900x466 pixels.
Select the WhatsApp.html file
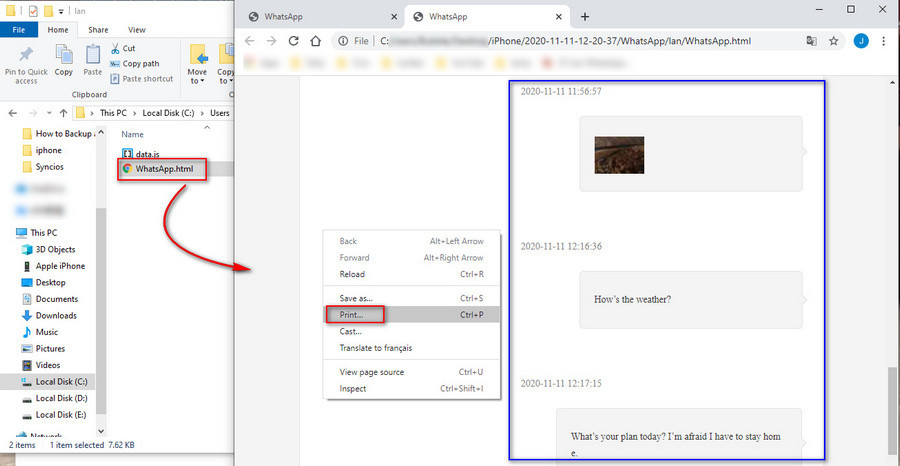[158, 169]
